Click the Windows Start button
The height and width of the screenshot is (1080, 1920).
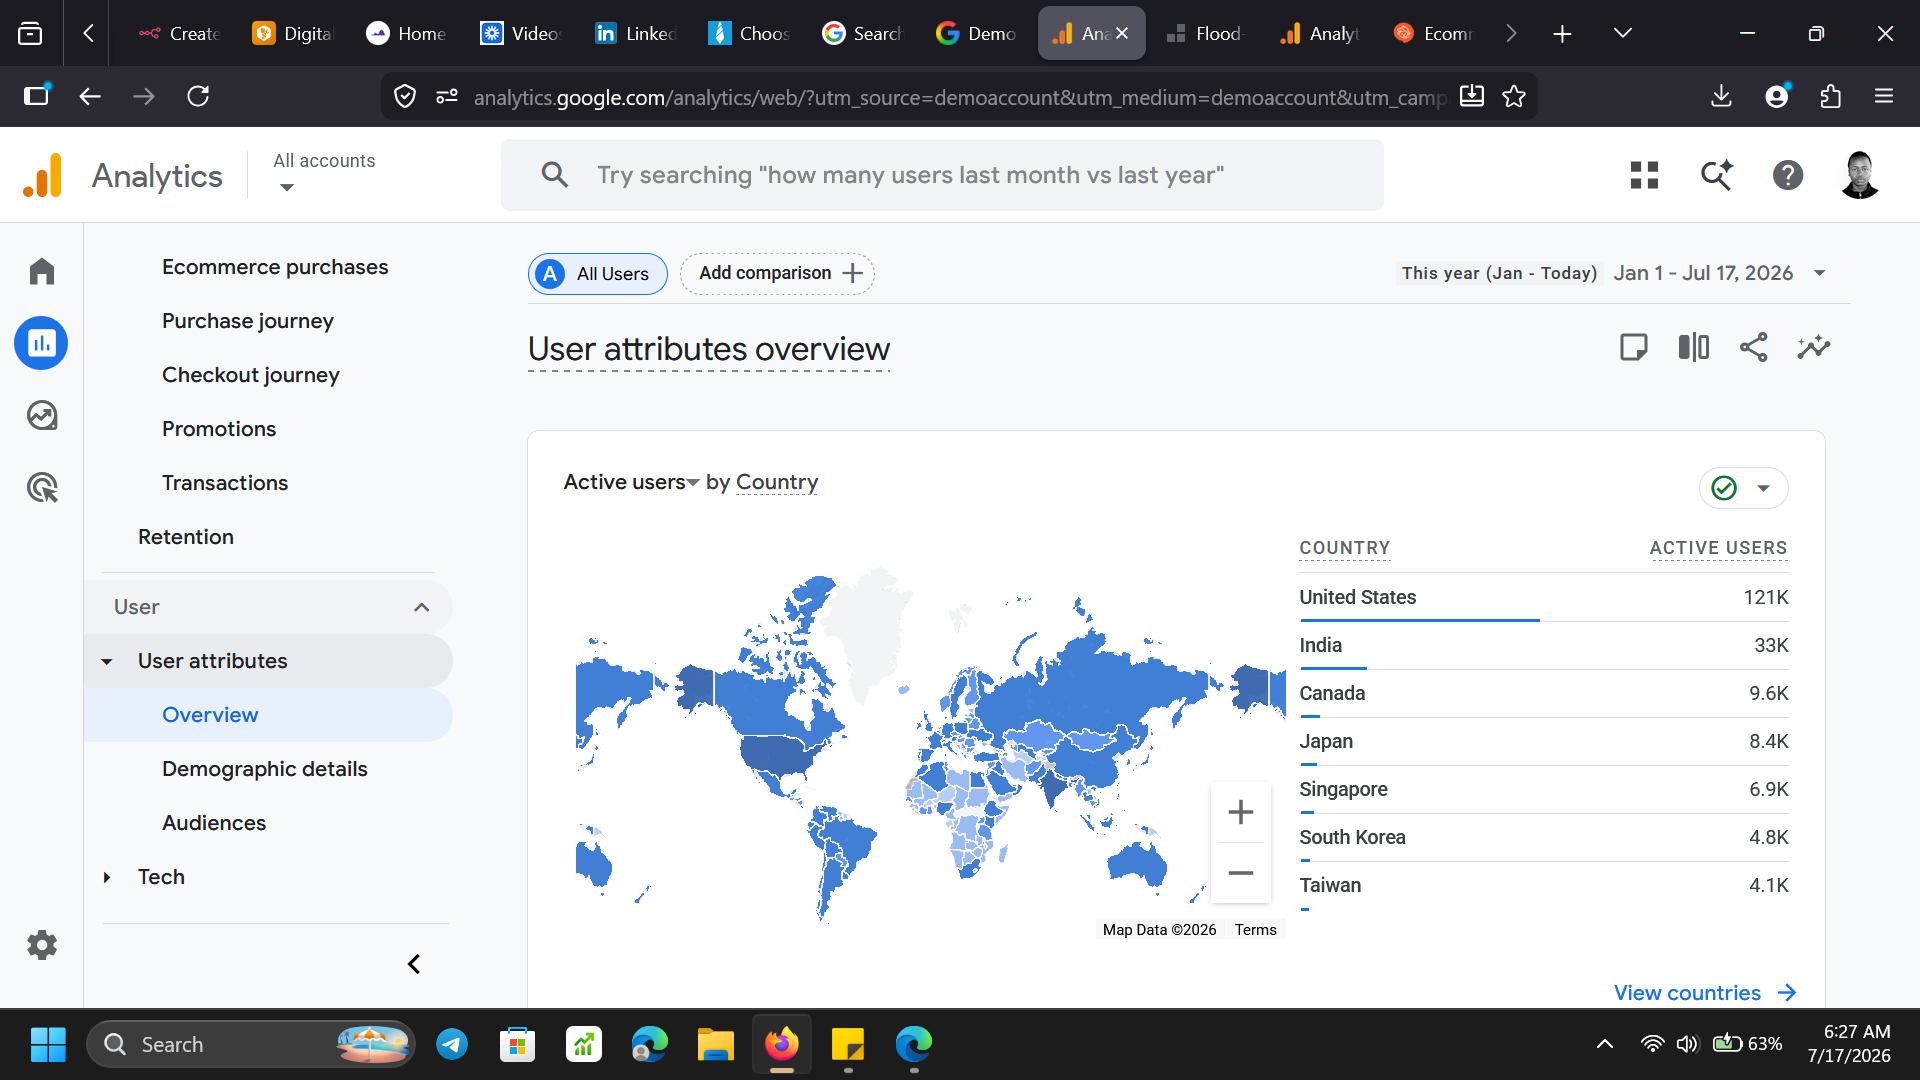pyautogui.click(x=48, y=1044)
